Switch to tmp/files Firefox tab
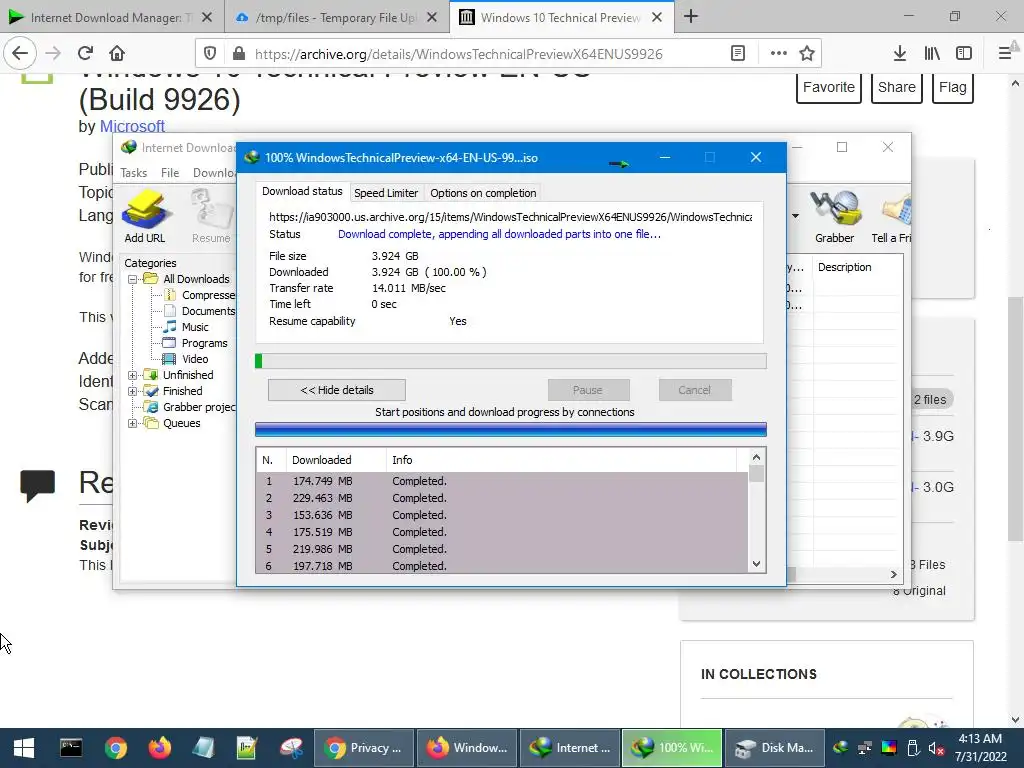The height and width of the screenshot is (768, 1024). (336, 18)
